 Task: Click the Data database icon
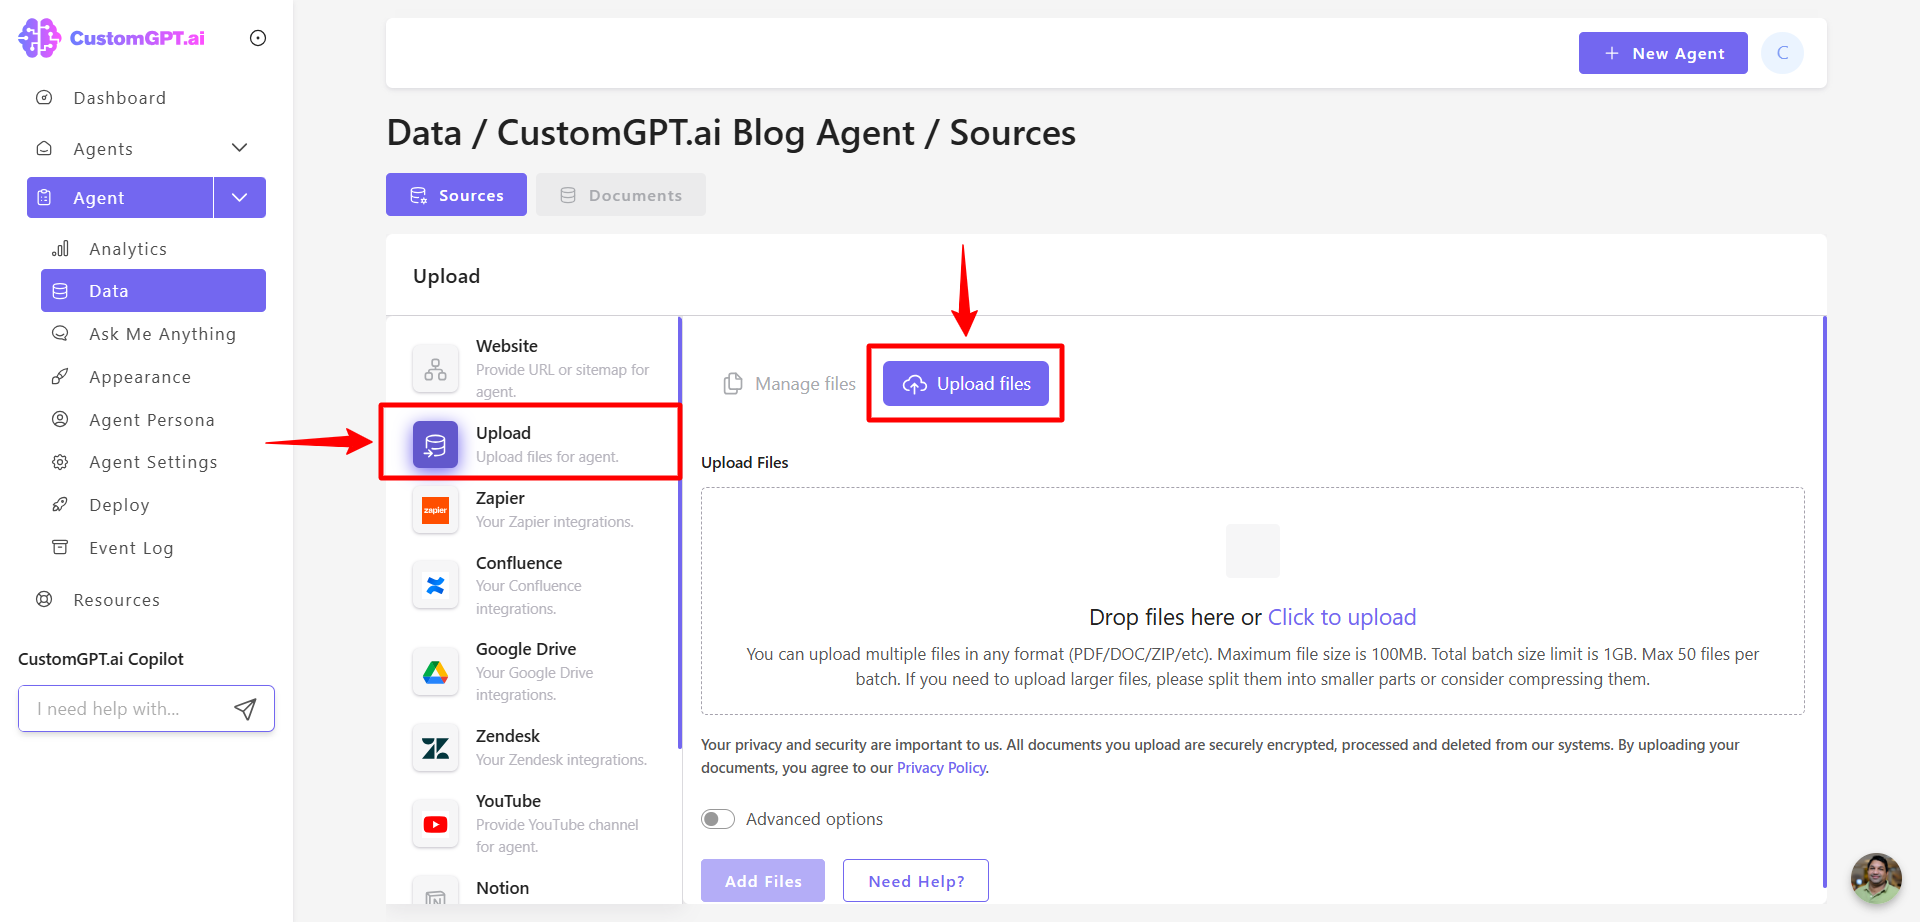60,290
